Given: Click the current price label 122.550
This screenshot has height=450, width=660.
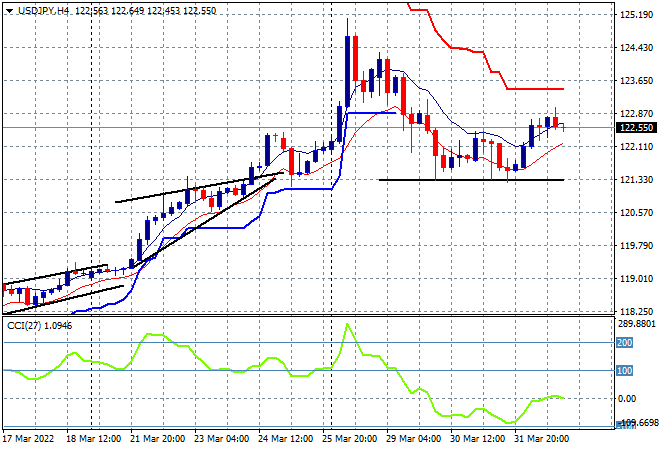Looking at the screenshot, I should click(636, 128).
